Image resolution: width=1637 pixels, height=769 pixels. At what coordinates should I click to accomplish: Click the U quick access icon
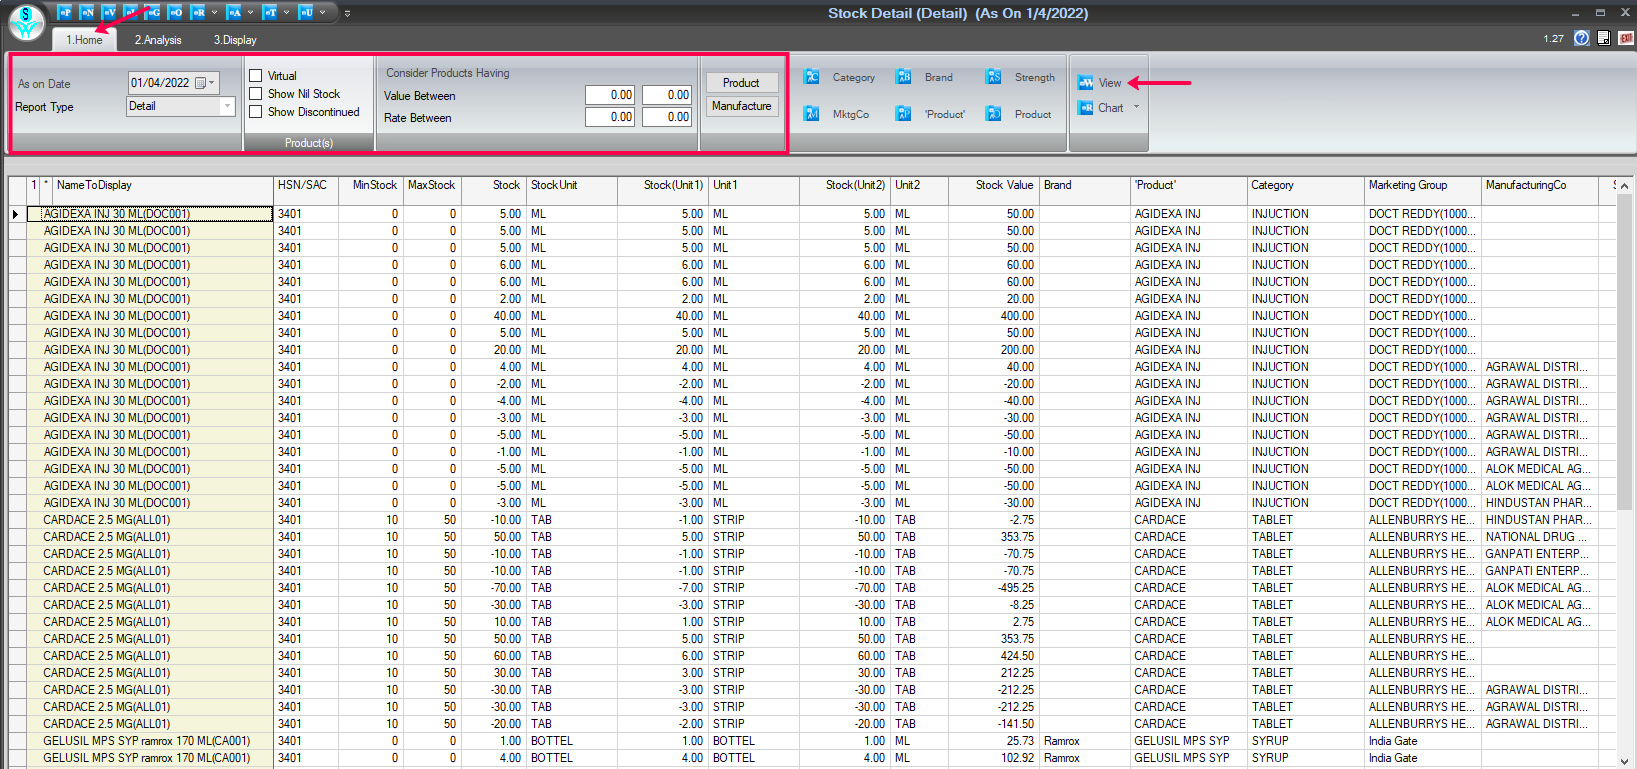click(x=305, y=12)
